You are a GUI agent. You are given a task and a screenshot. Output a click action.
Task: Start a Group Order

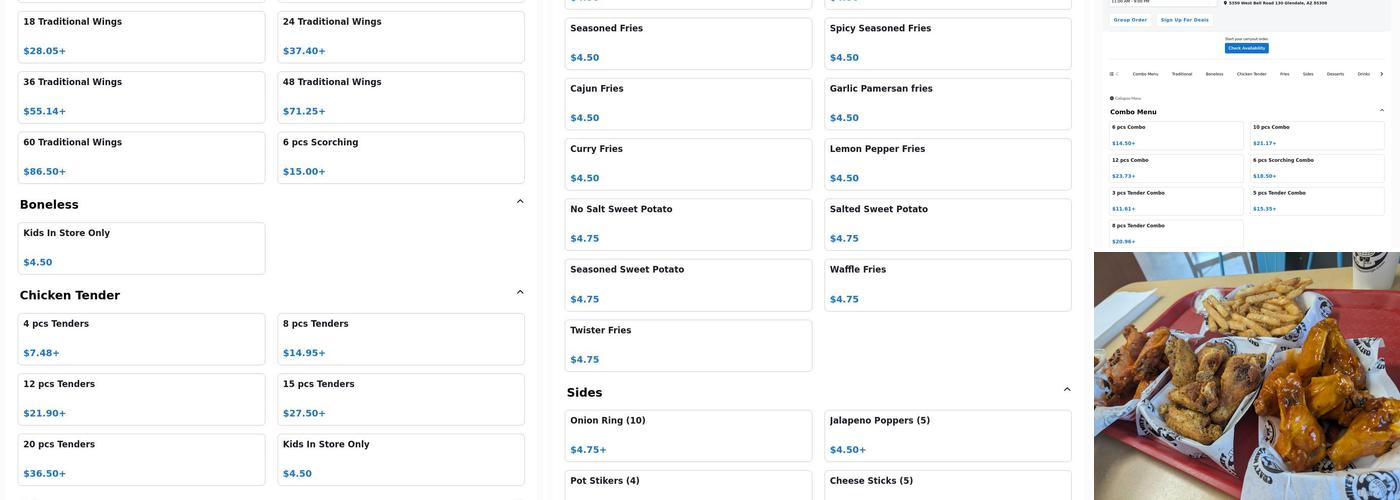click(x=1130, y=20)
